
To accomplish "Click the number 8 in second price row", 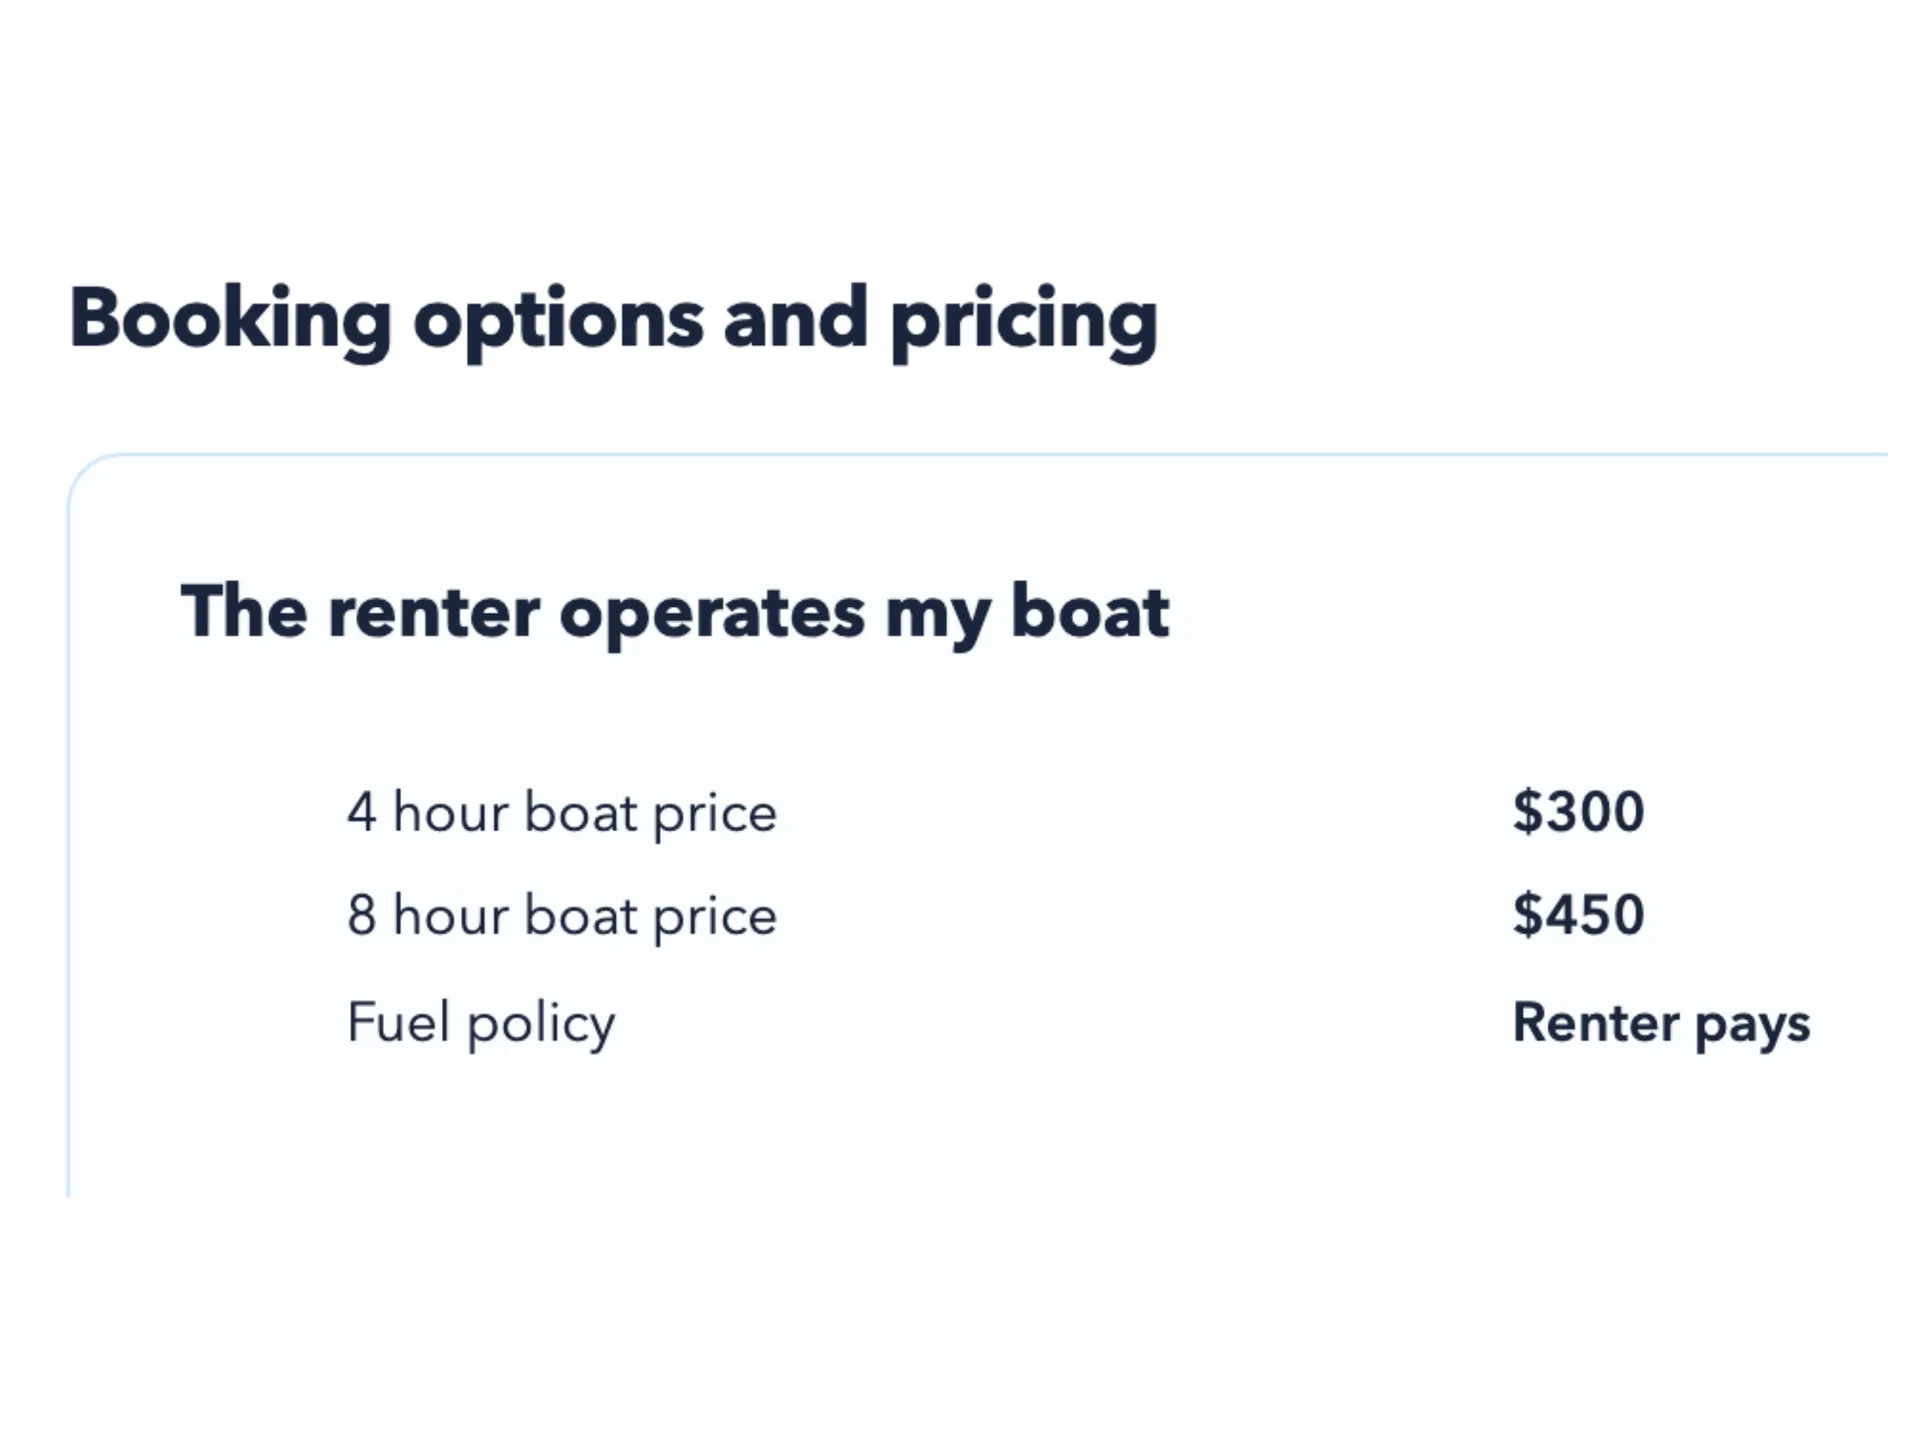I will (361, 915).
